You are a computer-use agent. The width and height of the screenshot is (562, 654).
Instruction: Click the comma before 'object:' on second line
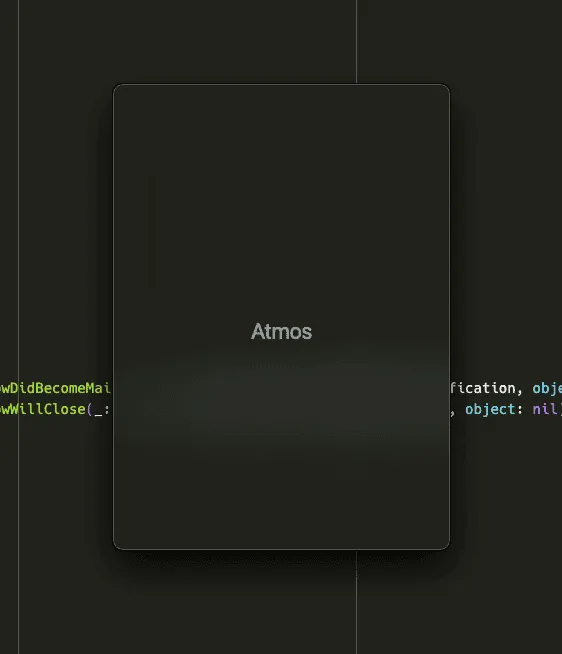point(453,412)
